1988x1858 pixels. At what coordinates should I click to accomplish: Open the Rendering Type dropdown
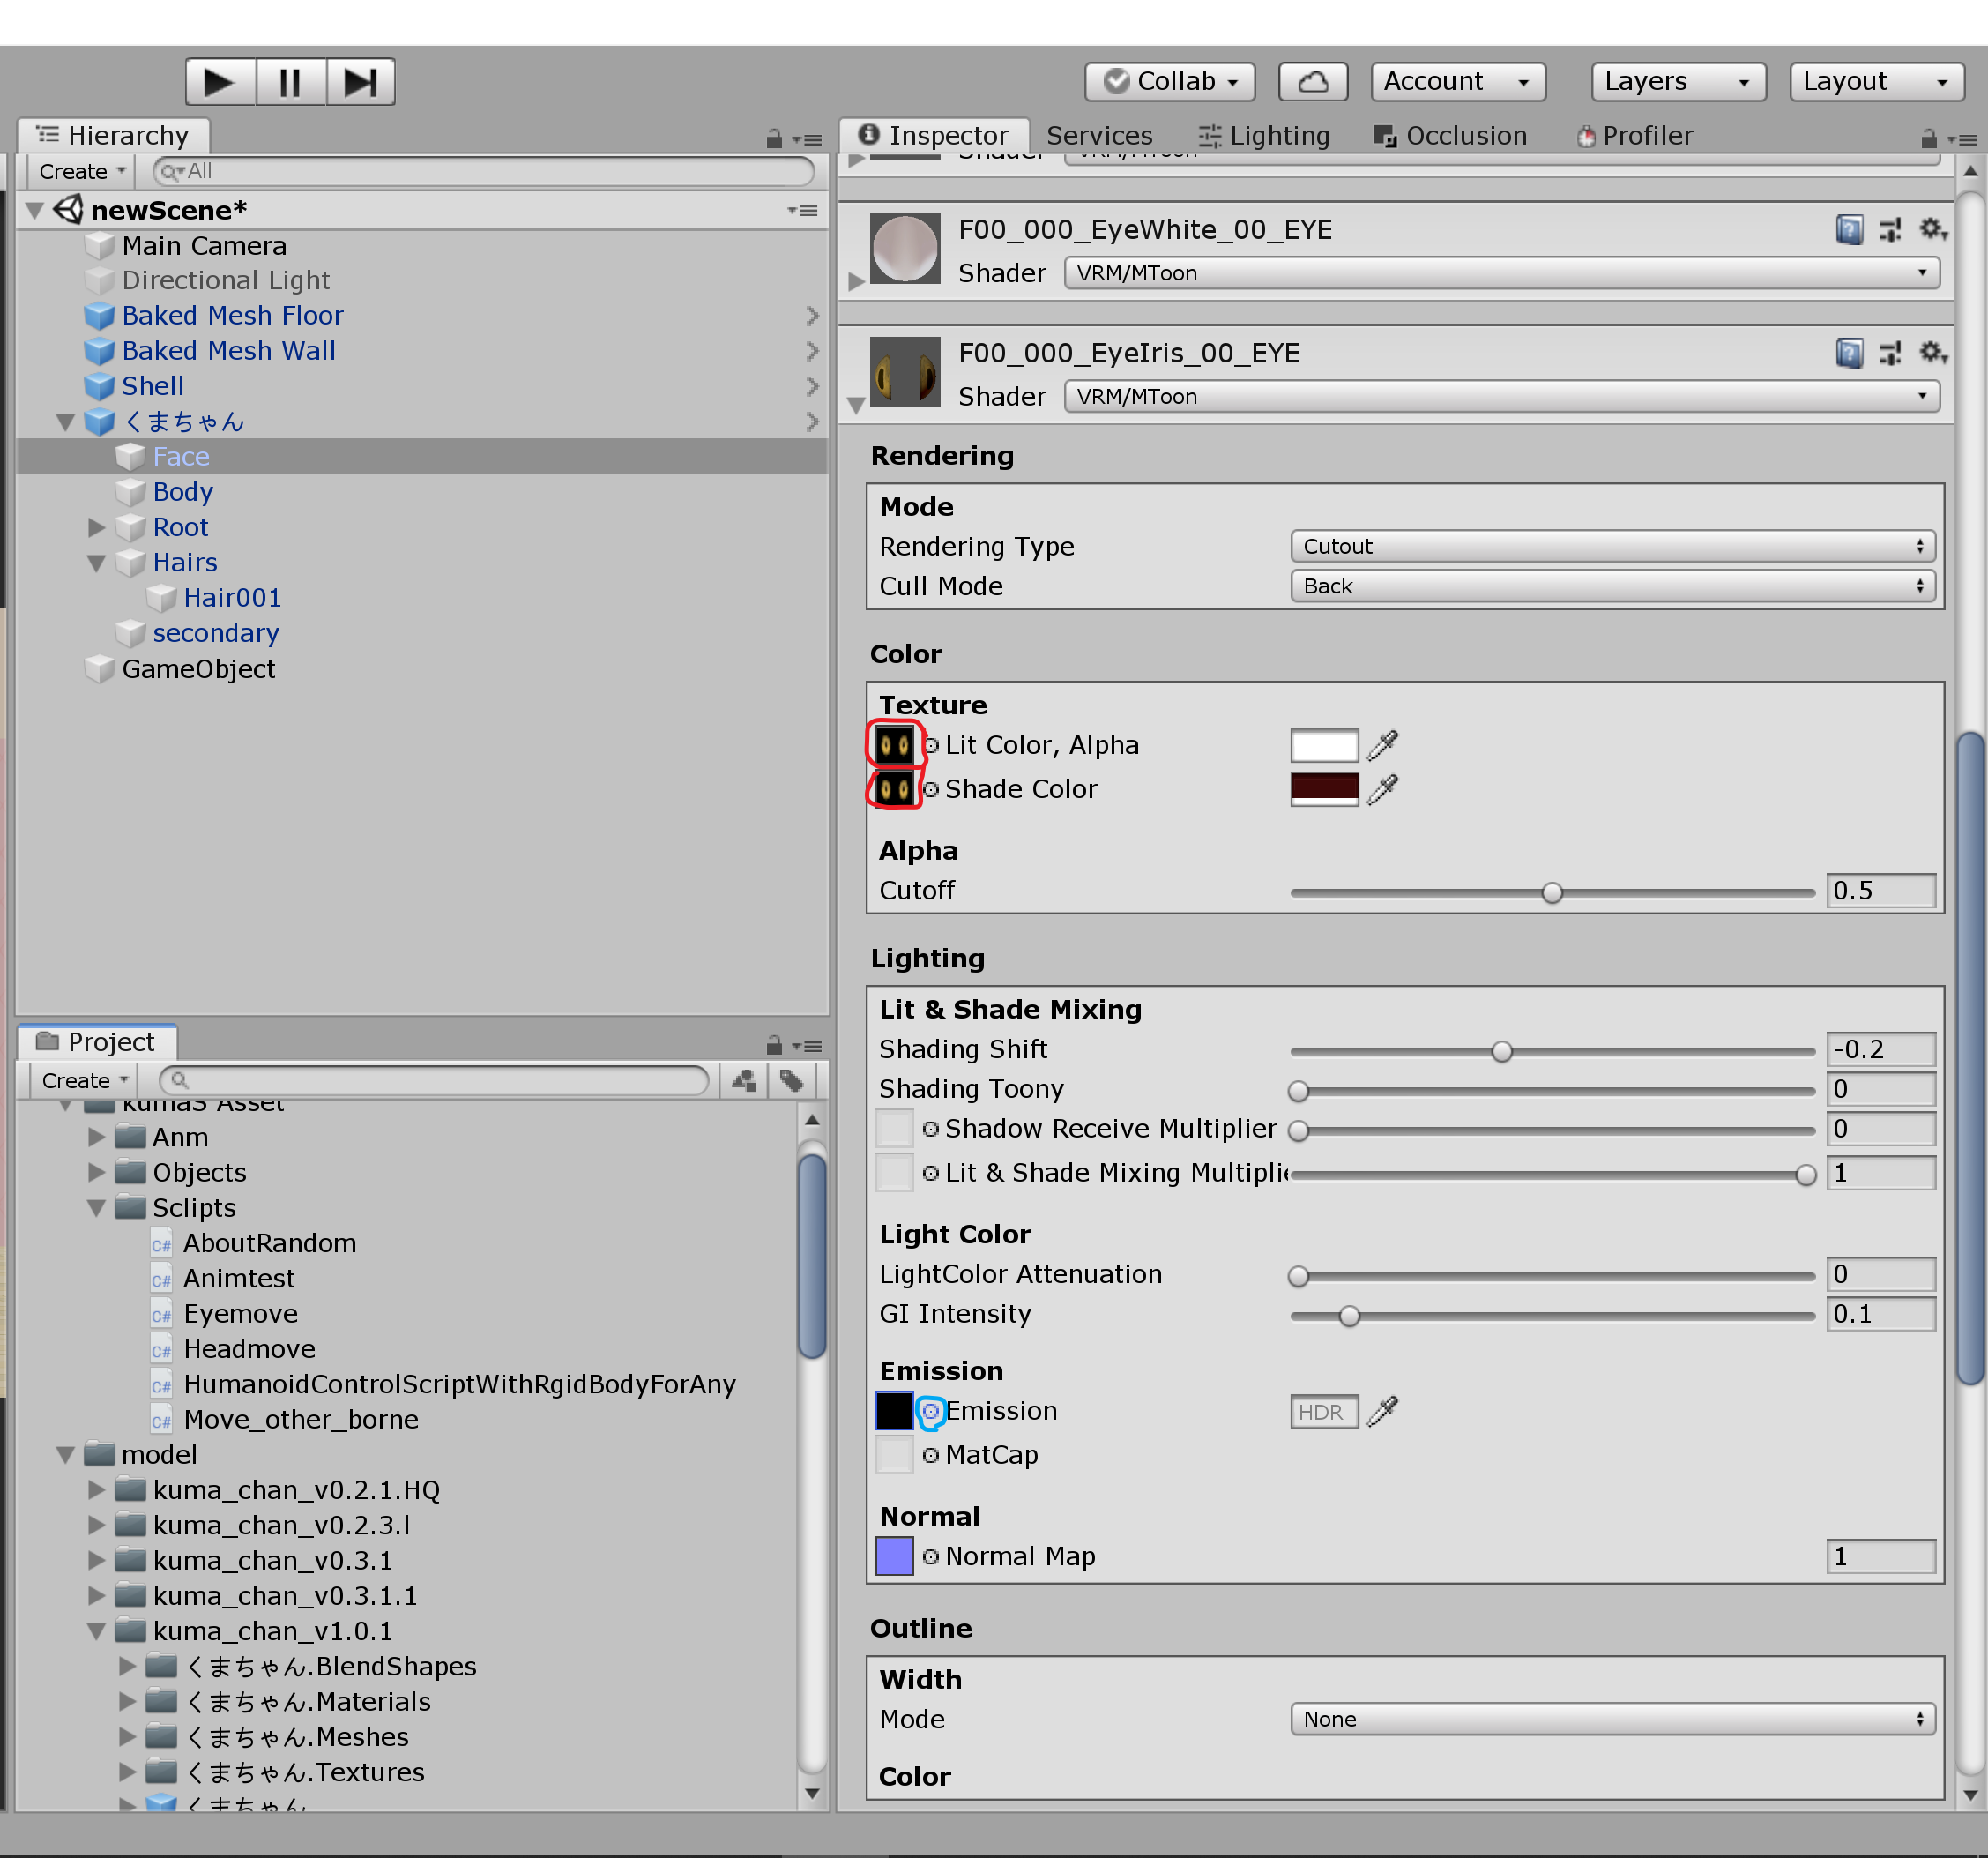(x=1612, y=546)
